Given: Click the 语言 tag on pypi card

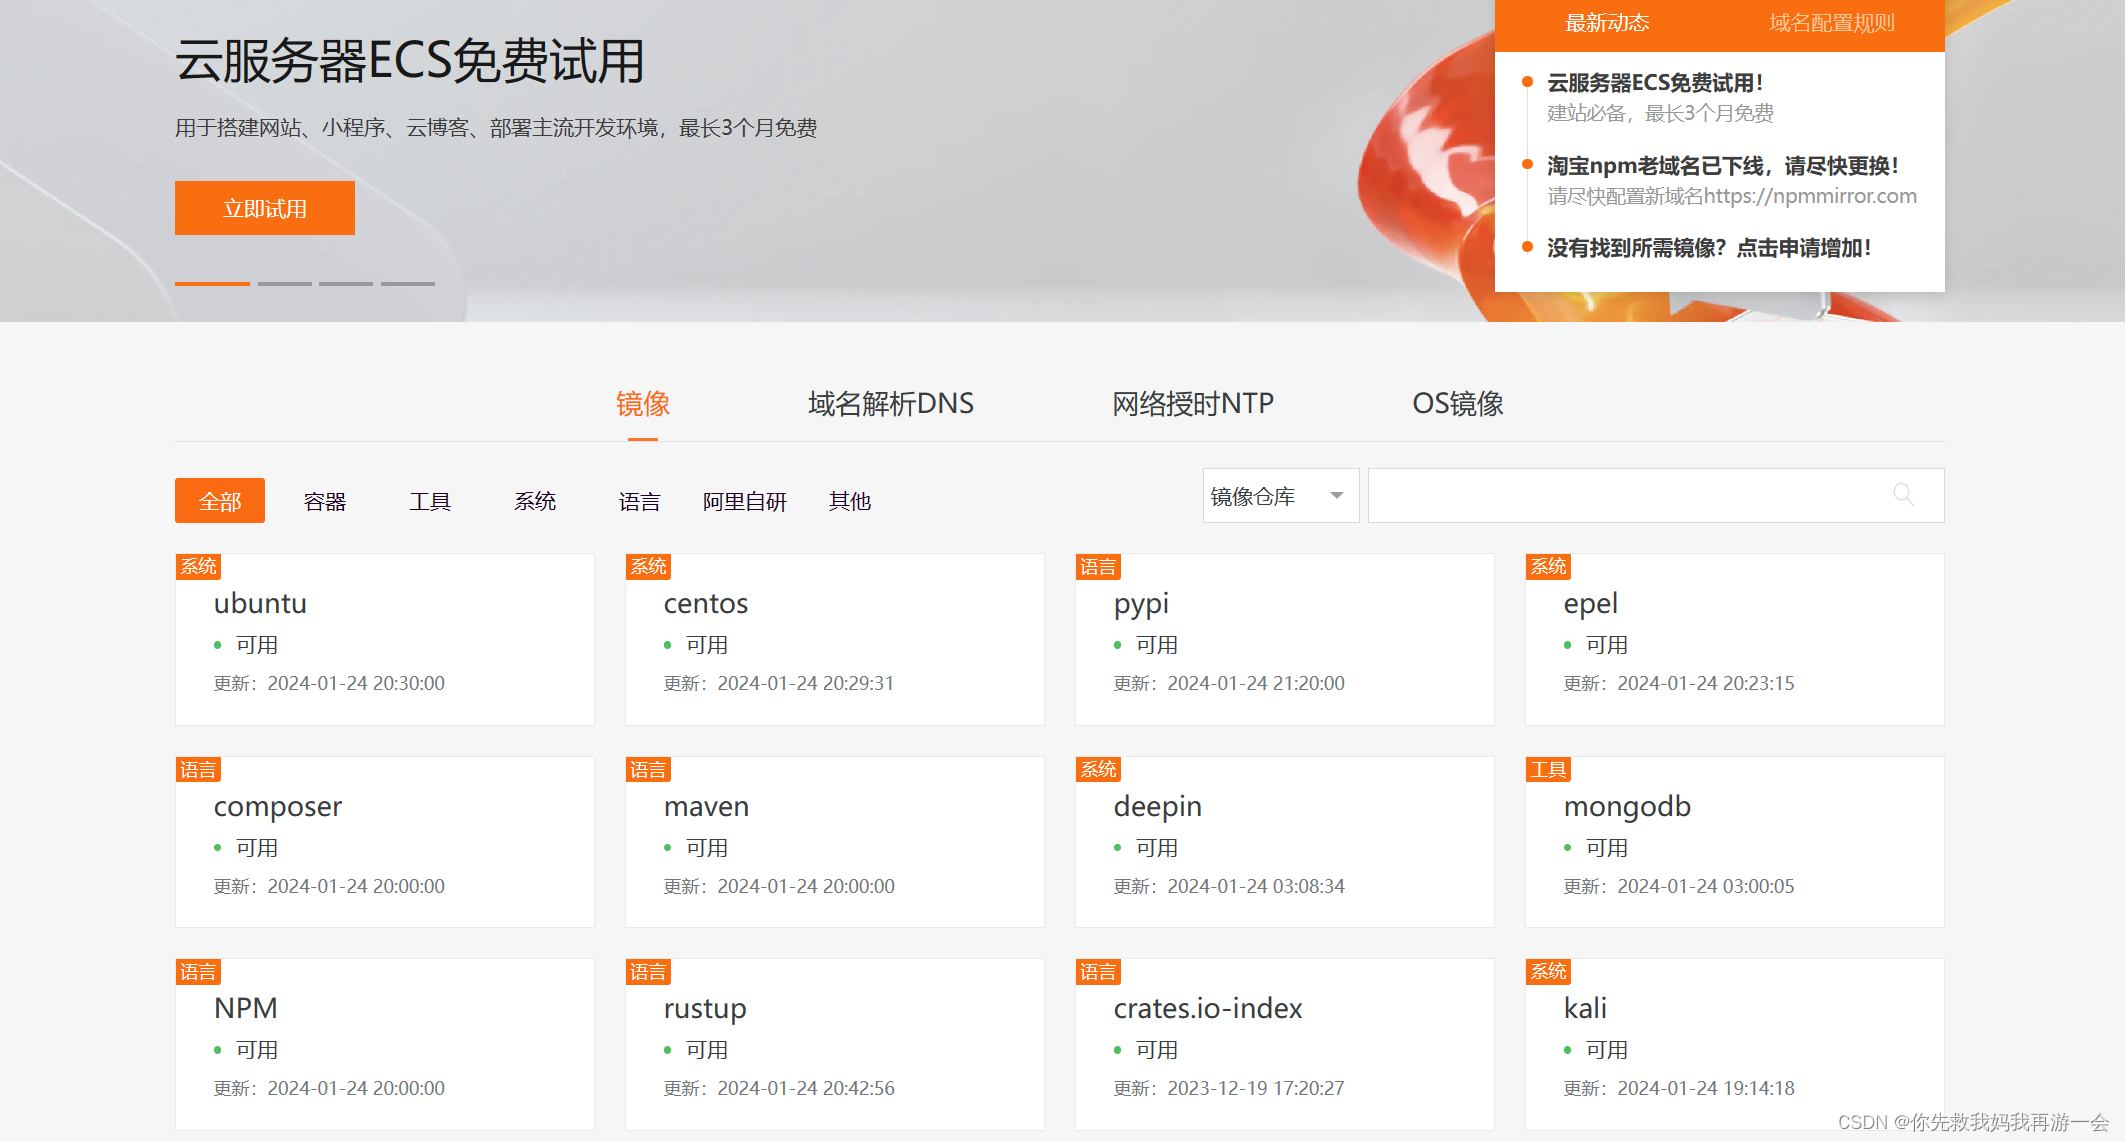Looking at the screenshot, I should (1098, 566).
